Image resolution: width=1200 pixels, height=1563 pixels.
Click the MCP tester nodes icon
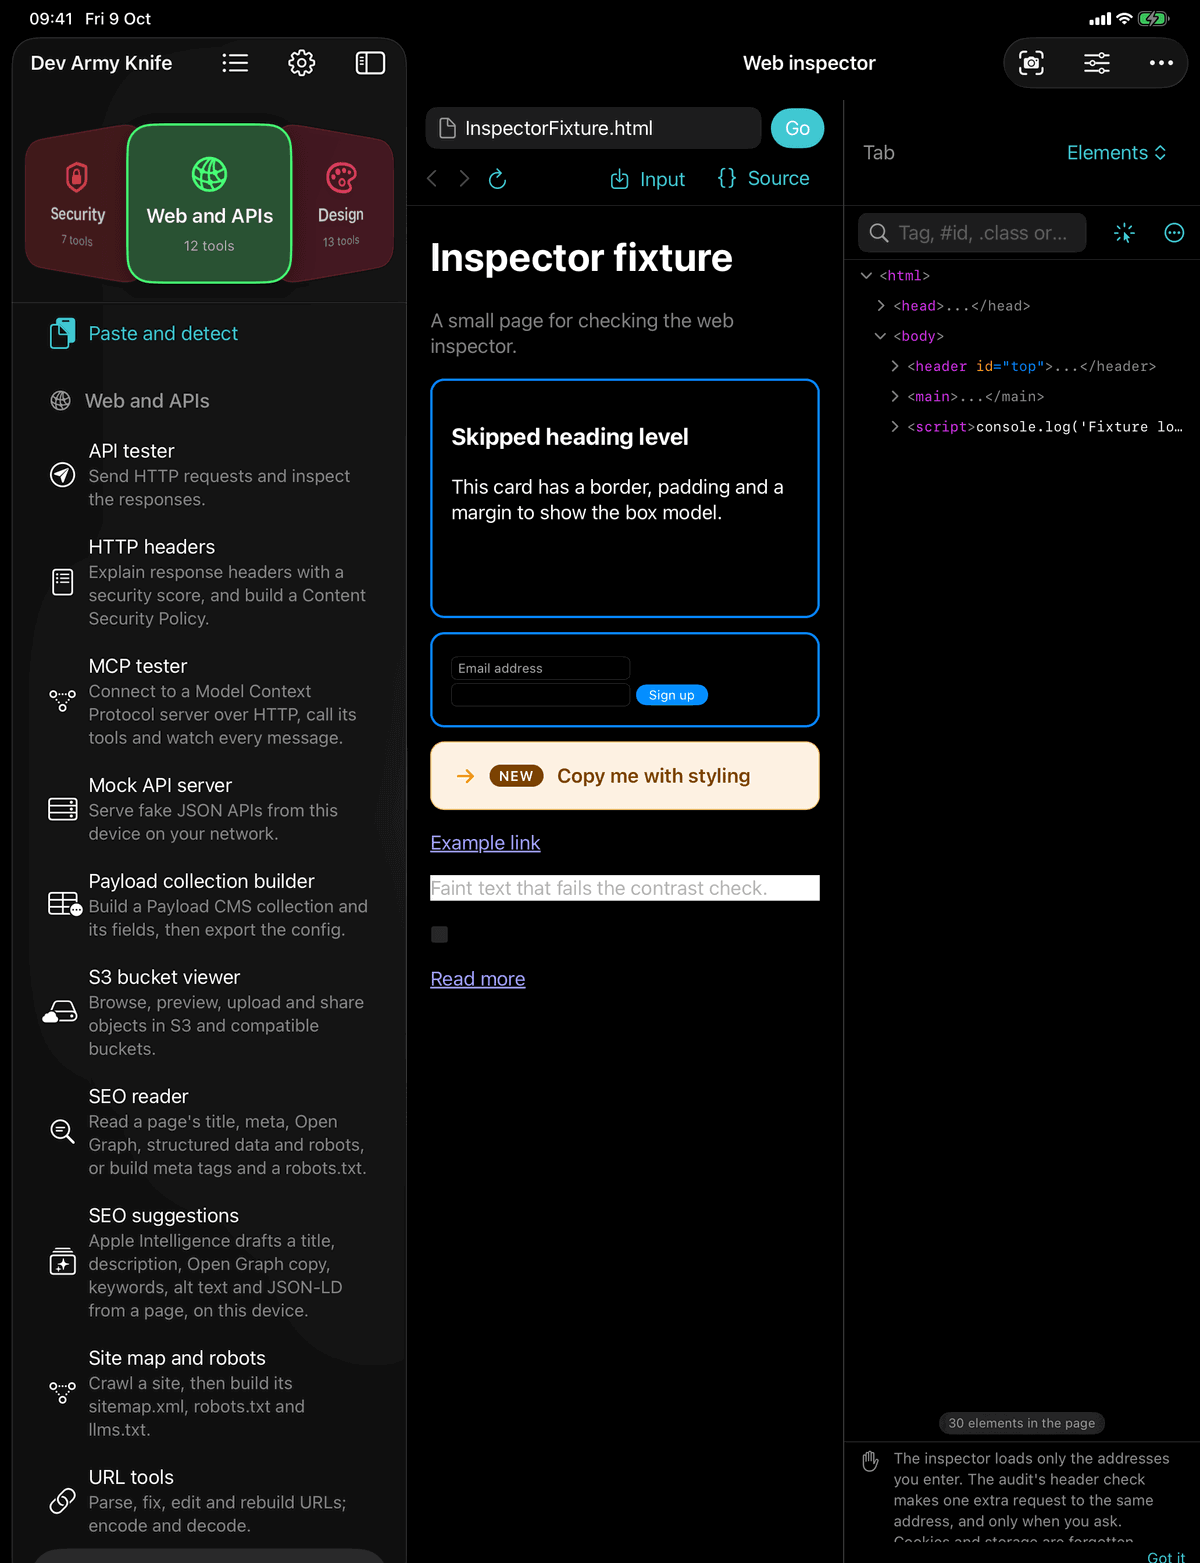(x=62, y=701)
